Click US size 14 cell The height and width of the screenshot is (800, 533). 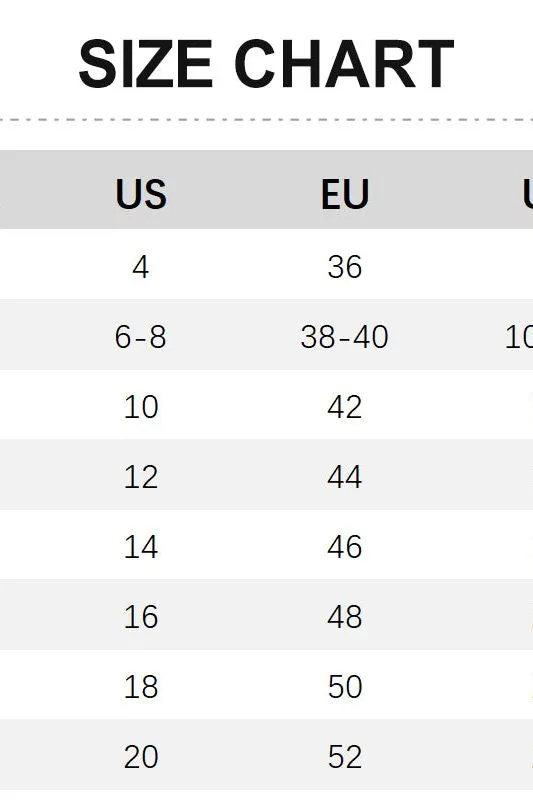(x=141, y=547)
